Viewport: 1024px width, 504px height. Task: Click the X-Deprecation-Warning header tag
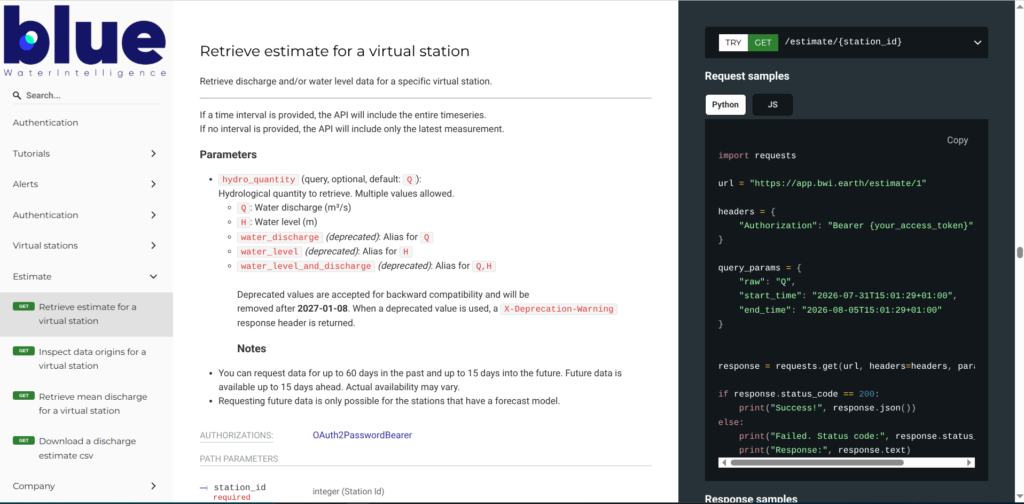559,309
